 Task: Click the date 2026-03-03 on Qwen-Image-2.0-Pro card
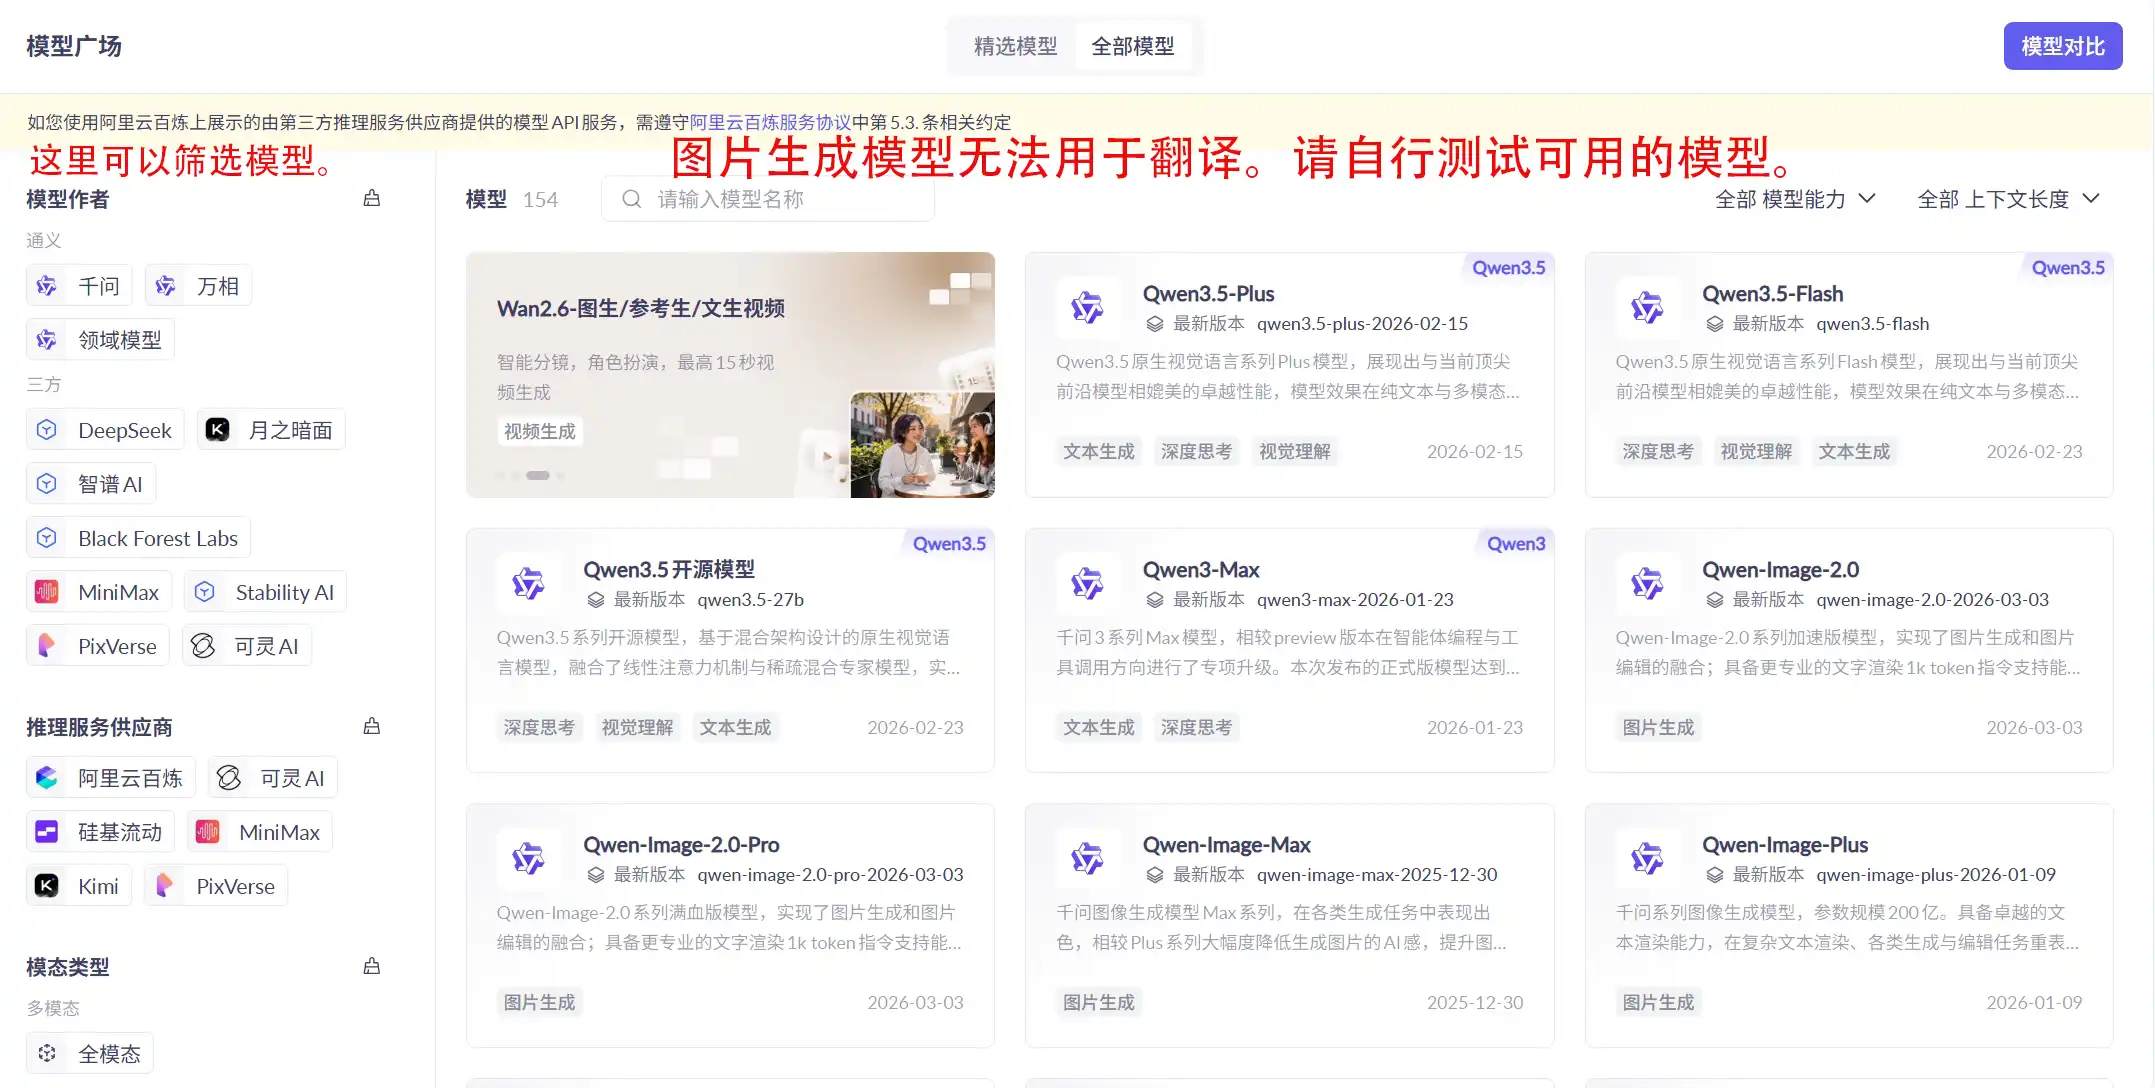(915, 1002)
